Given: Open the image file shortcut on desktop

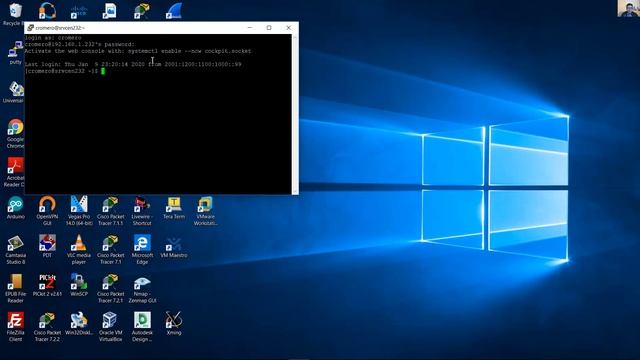Looking at the screenshot, I should (x=109, y=11).
